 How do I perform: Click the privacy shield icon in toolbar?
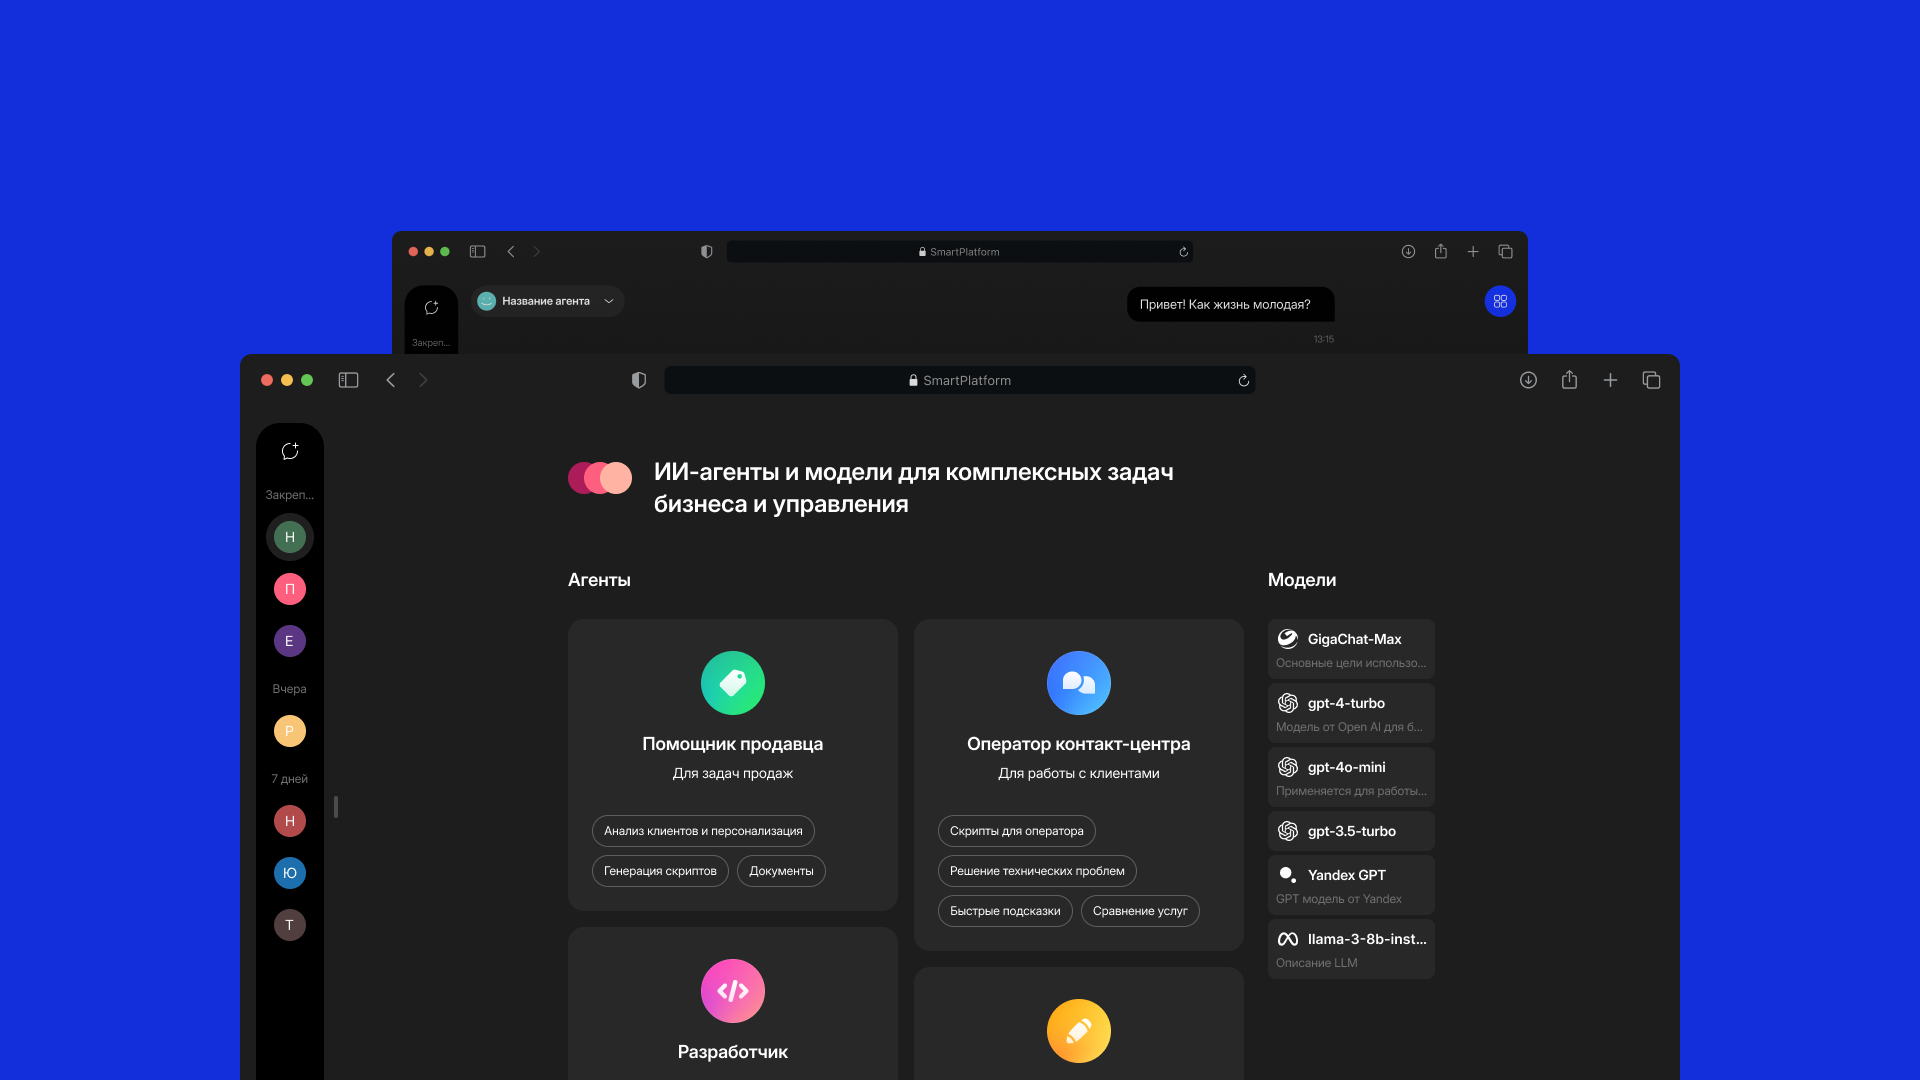(x=639, y=380)
